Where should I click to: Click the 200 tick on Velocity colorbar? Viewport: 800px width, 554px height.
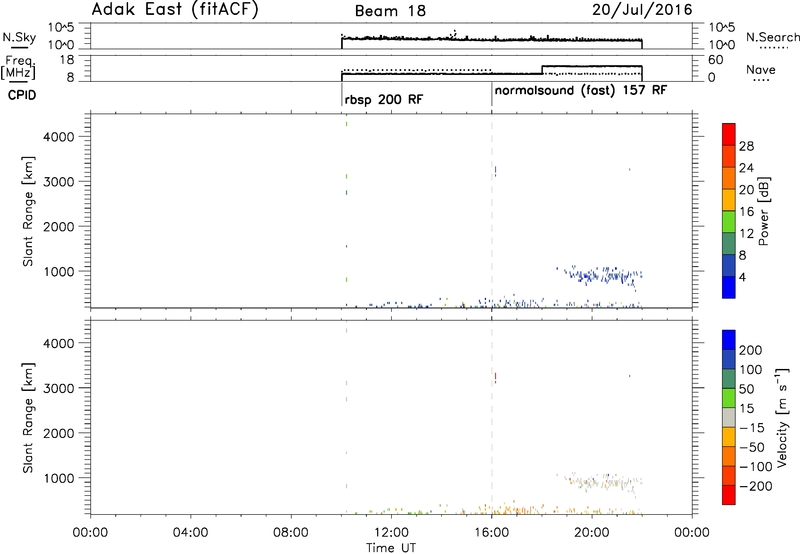tap(751, 350)
